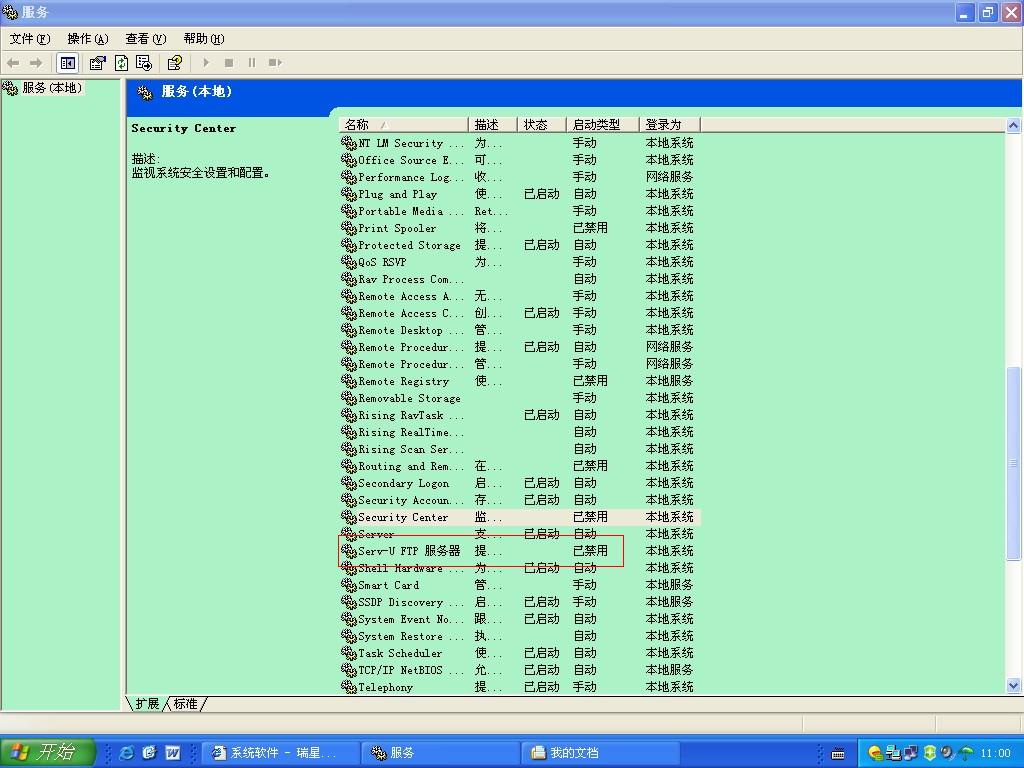Sort by the 状态 column header
The width and height of the screenshot is (1024, 768).
(541, 125)
